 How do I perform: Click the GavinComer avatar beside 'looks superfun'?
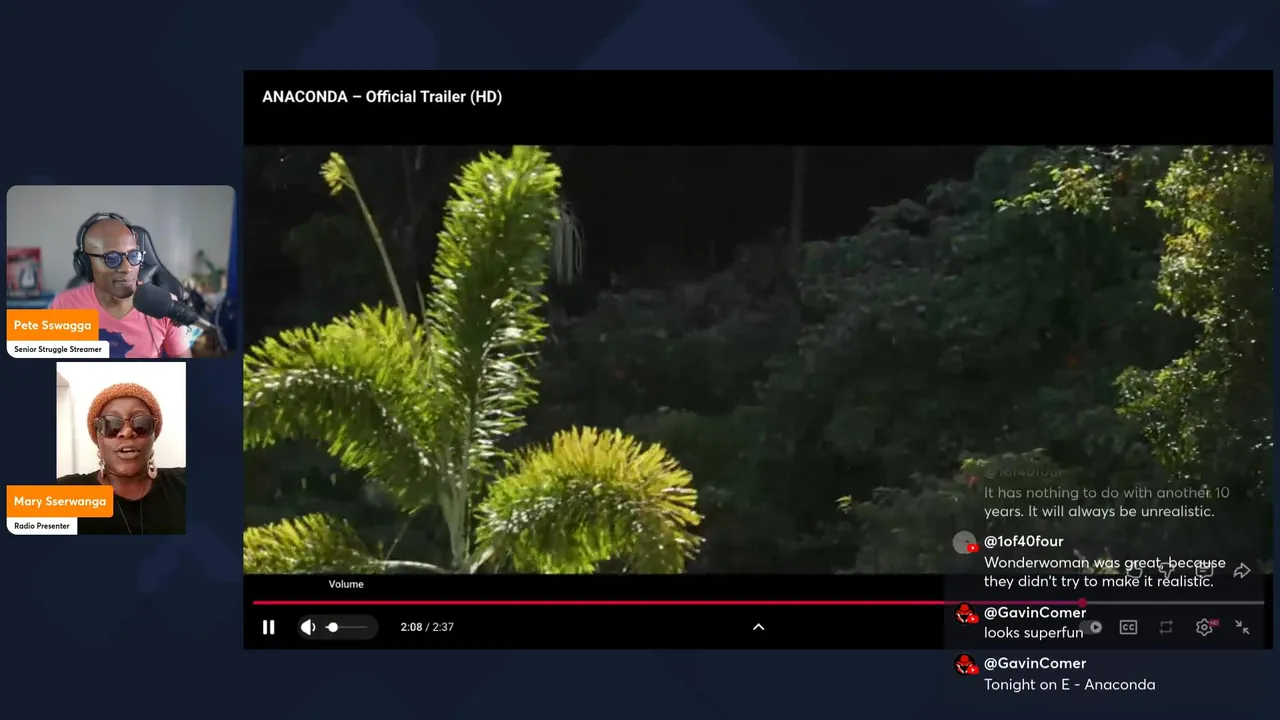(x=965, y=614)
